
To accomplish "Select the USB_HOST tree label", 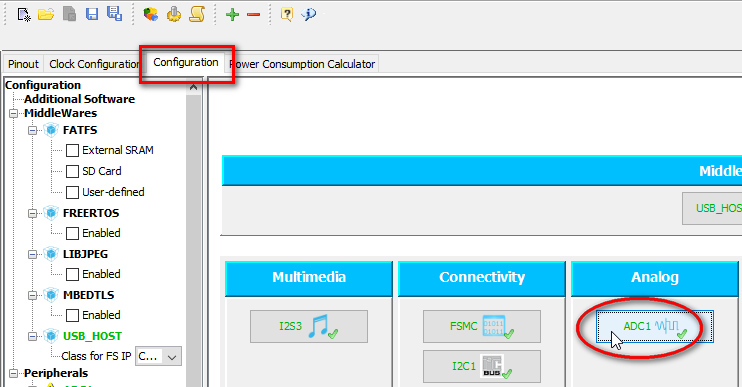I will [x=92, y=336].
